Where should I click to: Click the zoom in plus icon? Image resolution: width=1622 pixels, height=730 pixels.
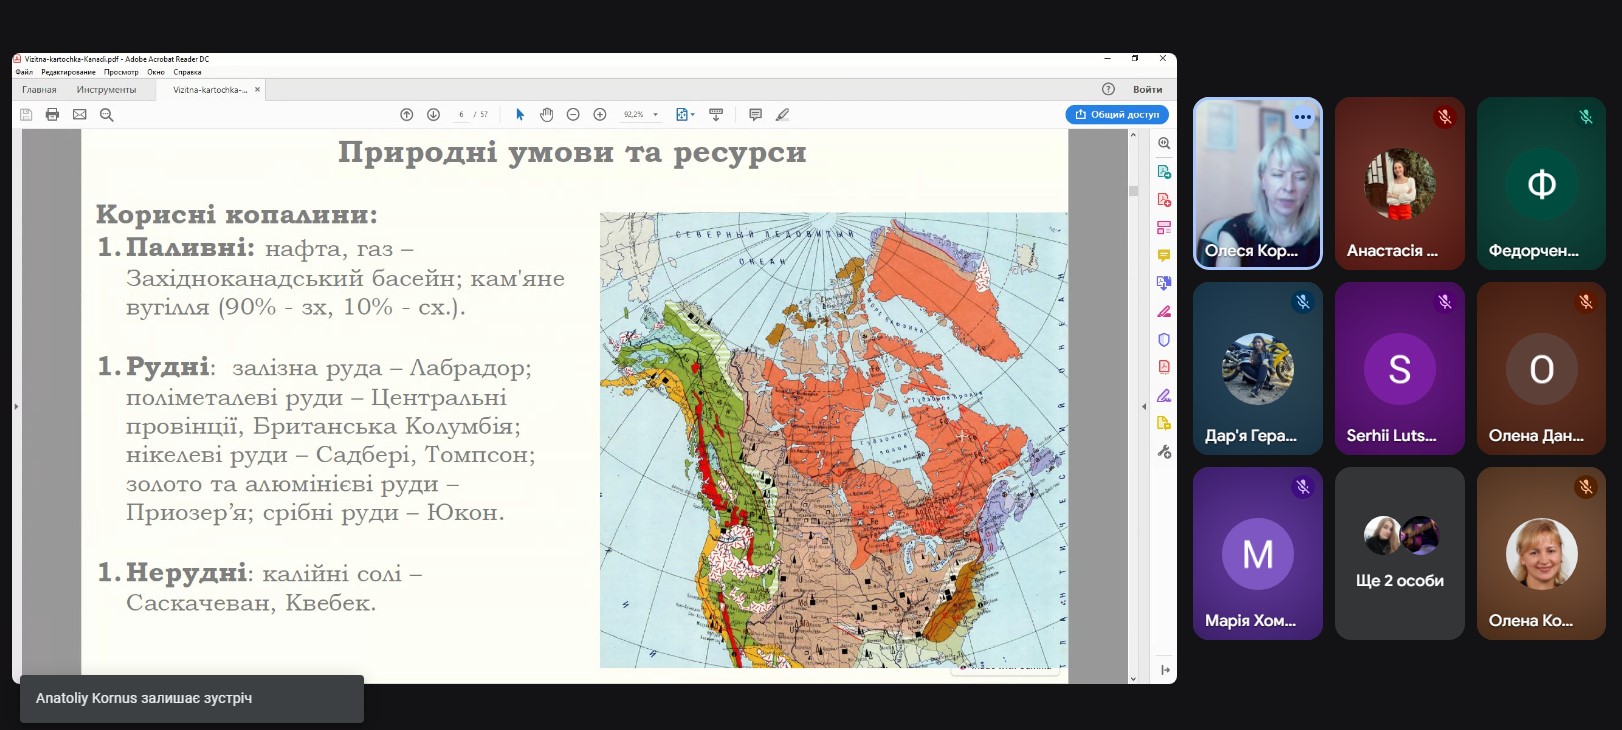[x=600, y=115]
